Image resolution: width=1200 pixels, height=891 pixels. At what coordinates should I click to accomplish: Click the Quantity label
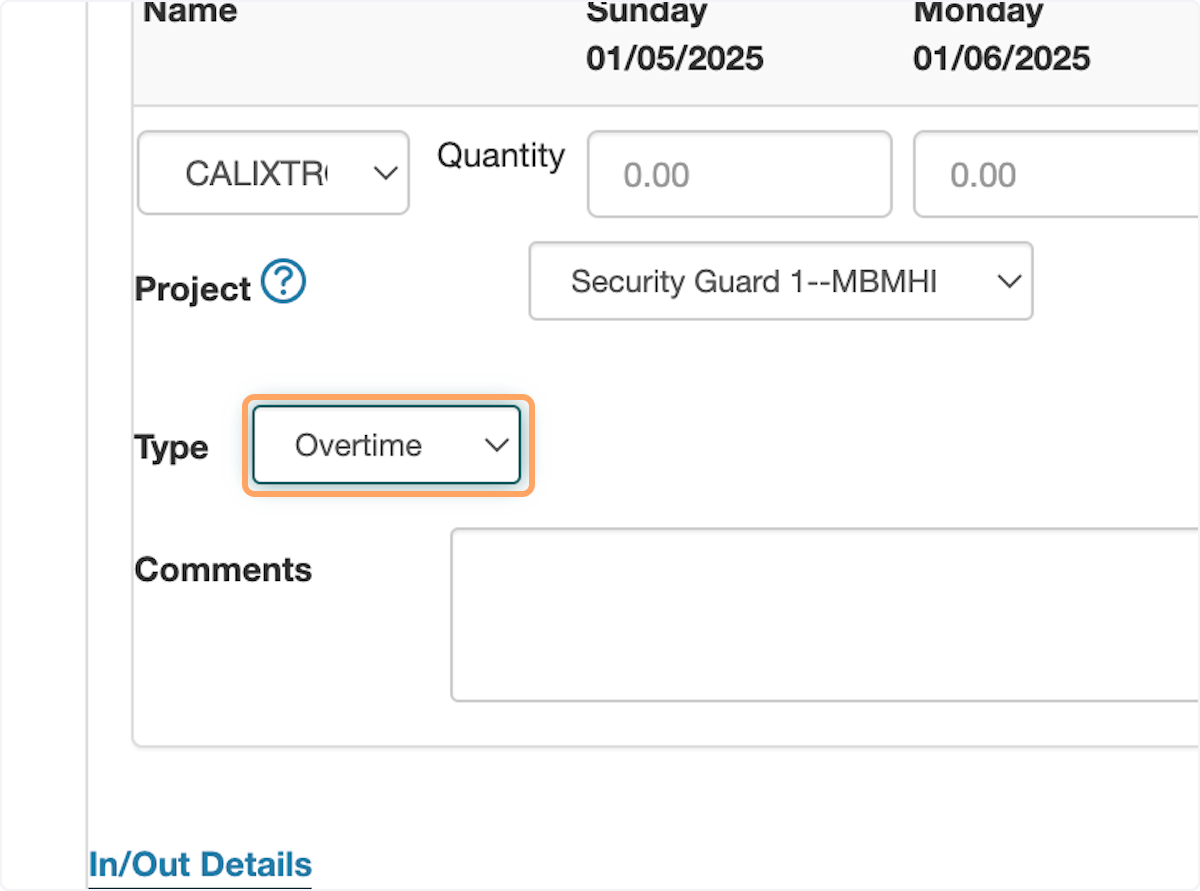500,156
